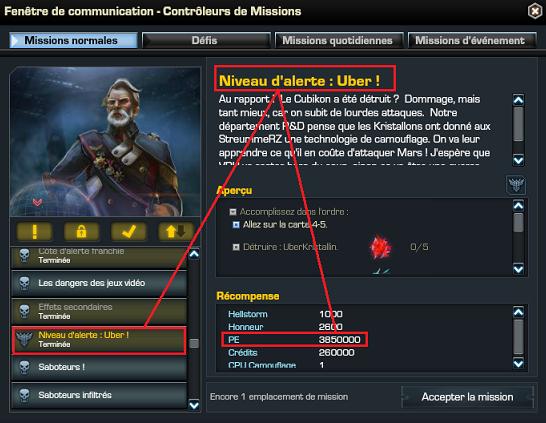The width and height of the screenshot is (546, 423).
Task: Select the 'Les dangers des jeux vidéo' mission
Action: point(99,283)
